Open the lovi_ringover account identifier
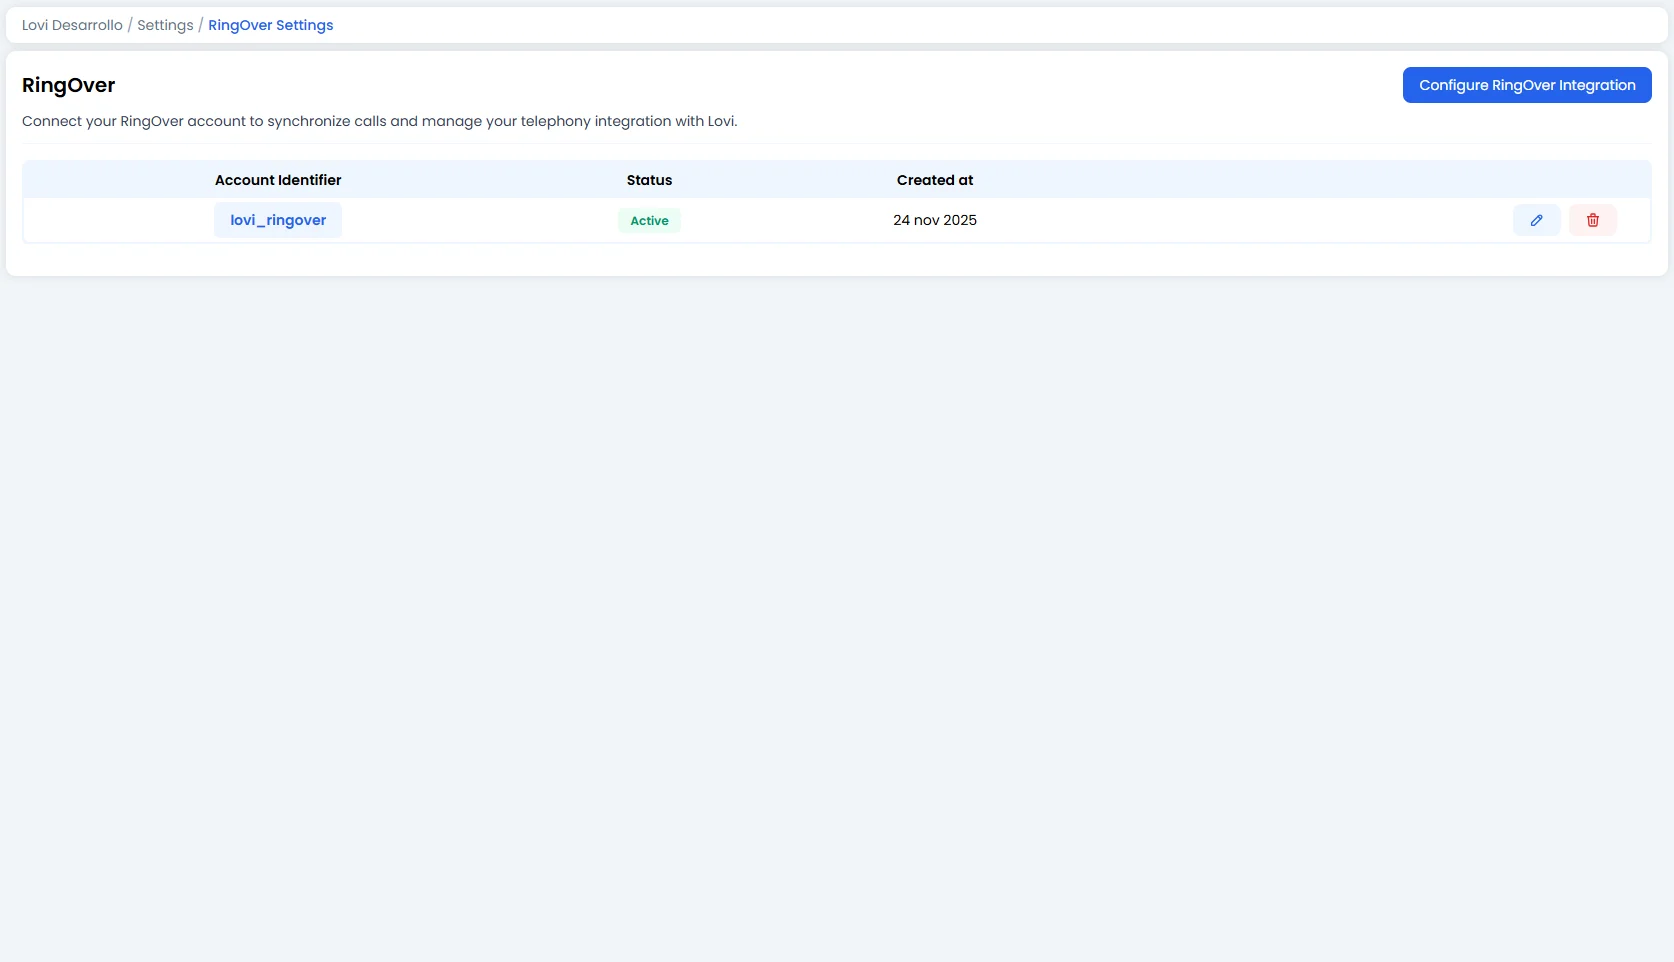Image resolution: width=1674 pixels, height=962 pixels. click(278, 220)
